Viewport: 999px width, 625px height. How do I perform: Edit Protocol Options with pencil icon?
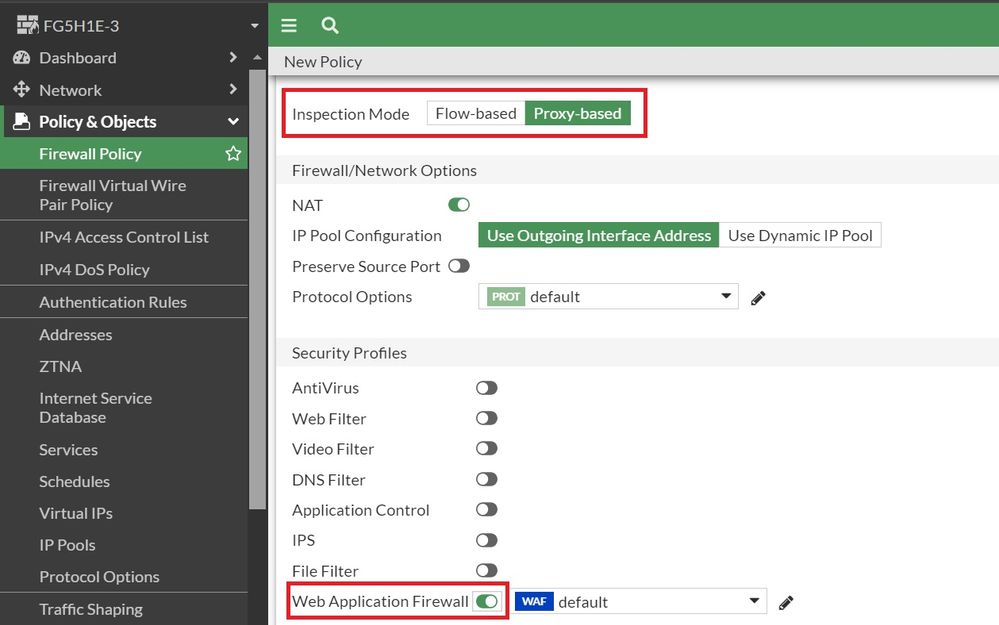[758, 298]
